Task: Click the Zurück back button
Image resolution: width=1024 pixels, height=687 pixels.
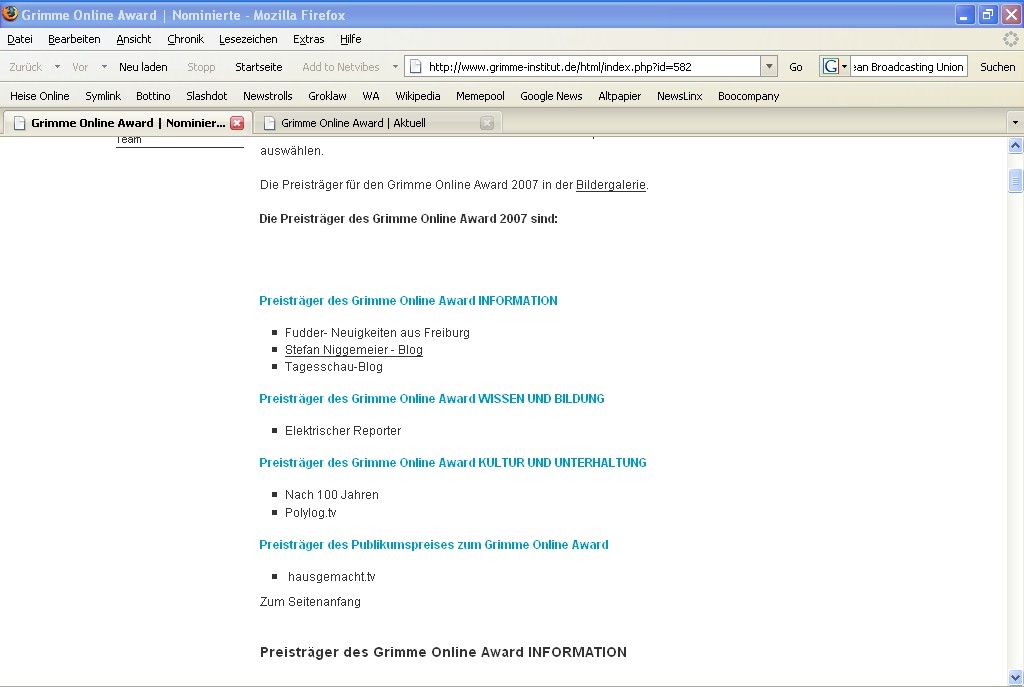Action: (x=25, y=67)
